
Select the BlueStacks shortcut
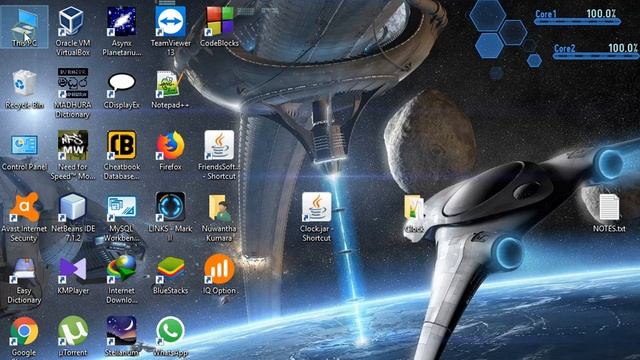[x=171, y=276]
